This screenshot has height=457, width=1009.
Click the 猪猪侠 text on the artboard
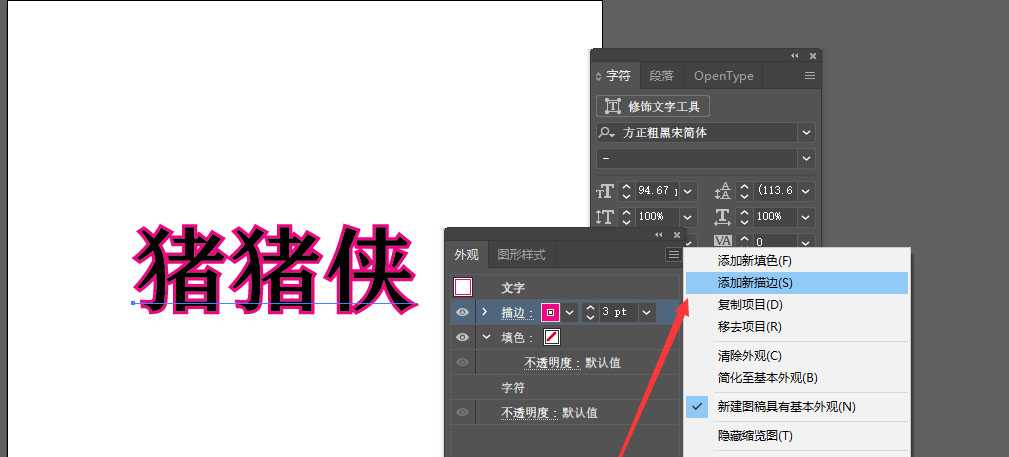coord(275,269)
